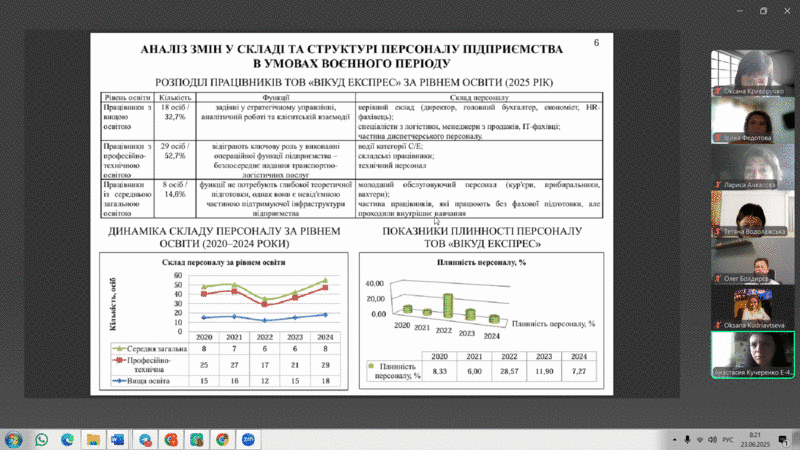Click value '16' in Вища освіта row

pyautogui.click(x=234, y=381)
